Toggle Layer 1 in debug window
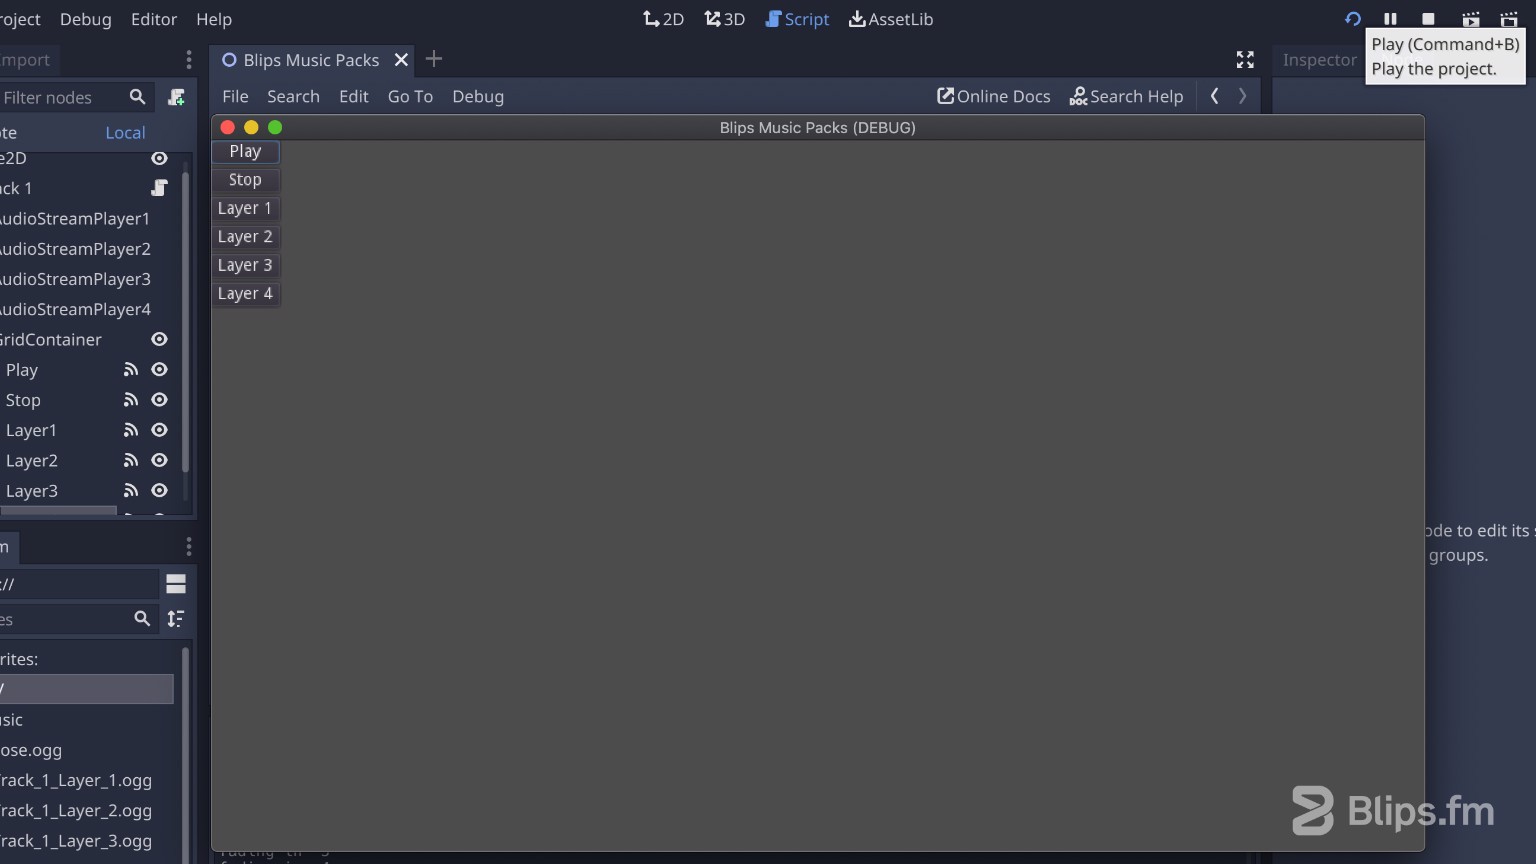The width and height of the screenshot is (1536, 864). (x=245, y=208)
